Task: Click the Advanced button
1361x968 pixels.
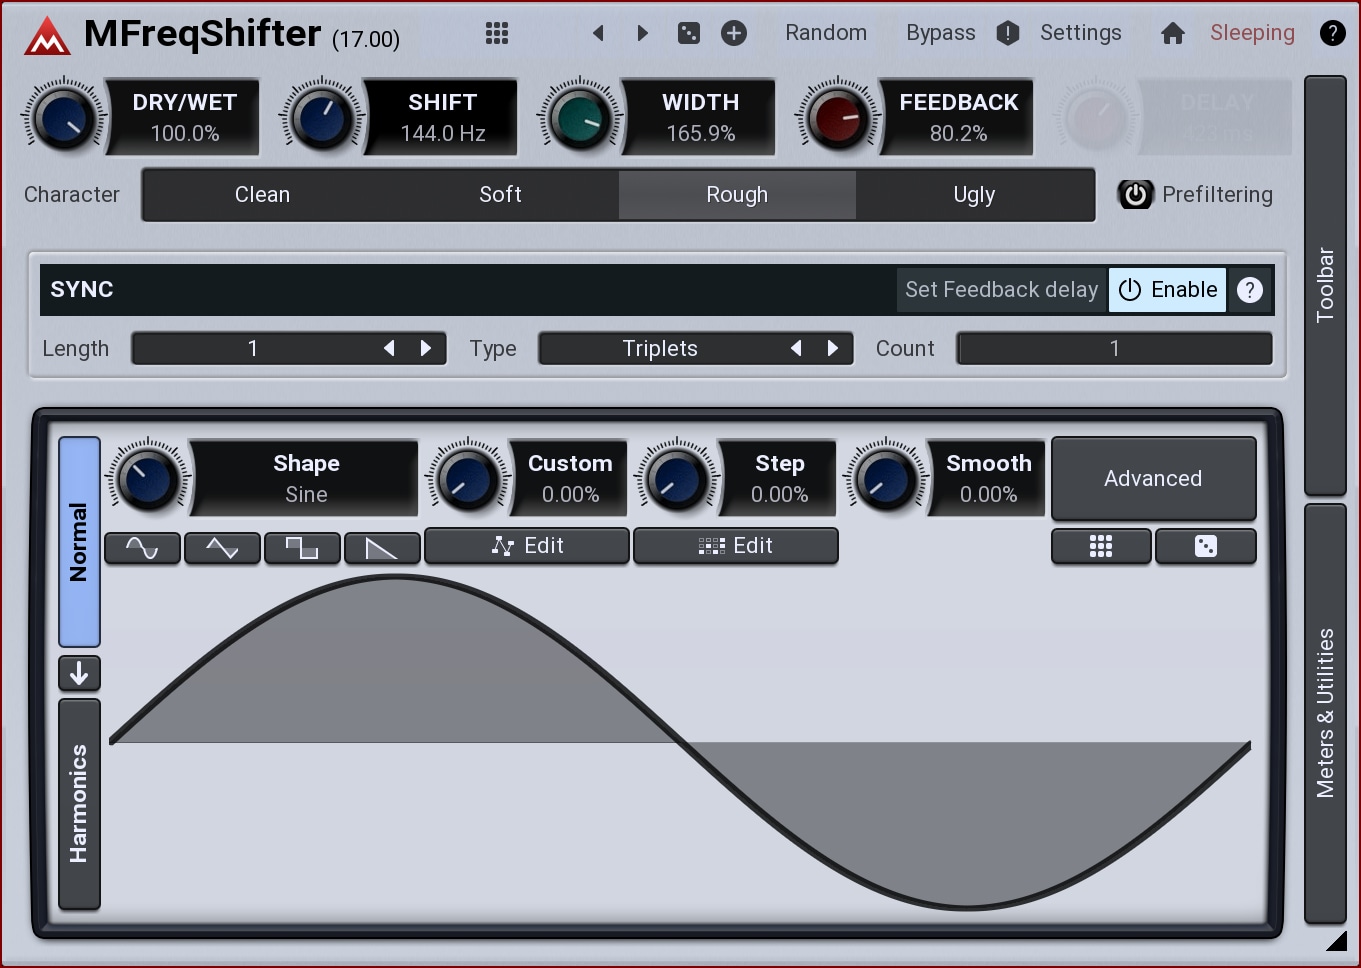Action: [1153, 478]
